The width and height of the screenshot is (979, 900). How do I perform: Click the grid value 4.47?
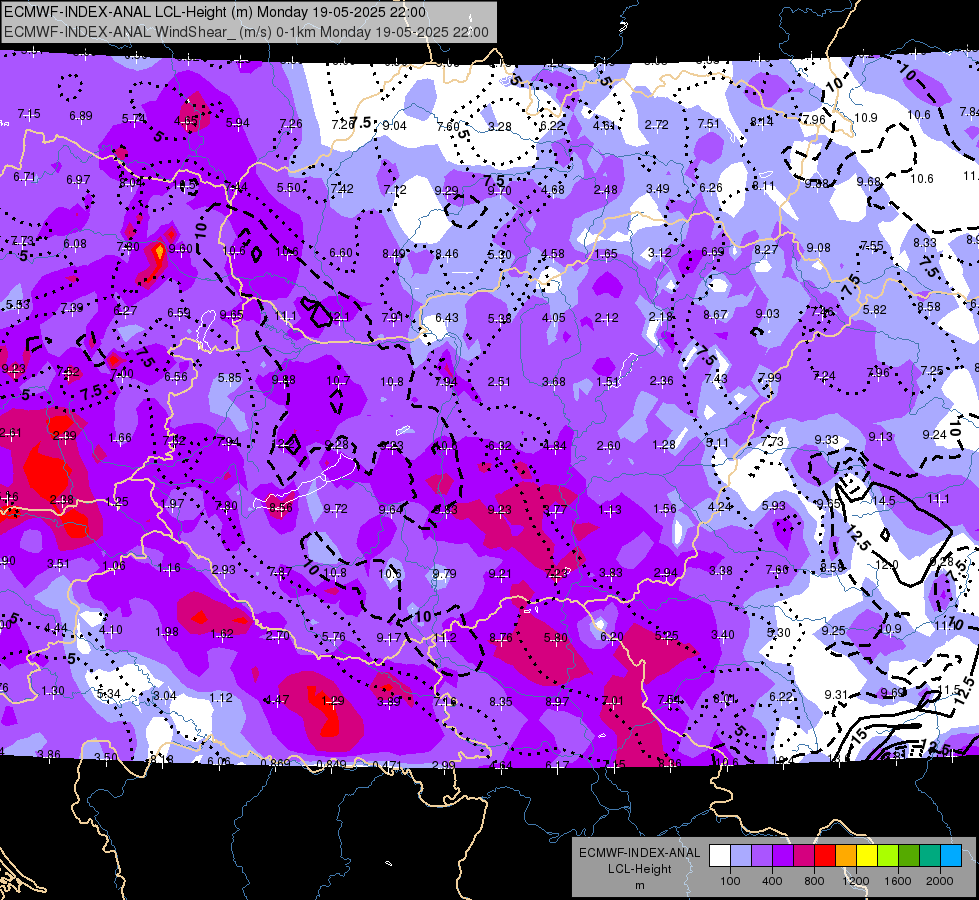pyautogui.click(x=277, y=700)
